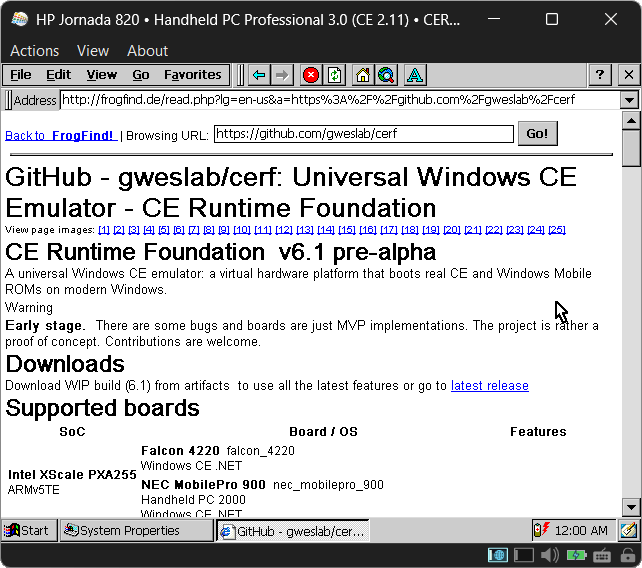Go back with the left arrow button

(259, 75)
